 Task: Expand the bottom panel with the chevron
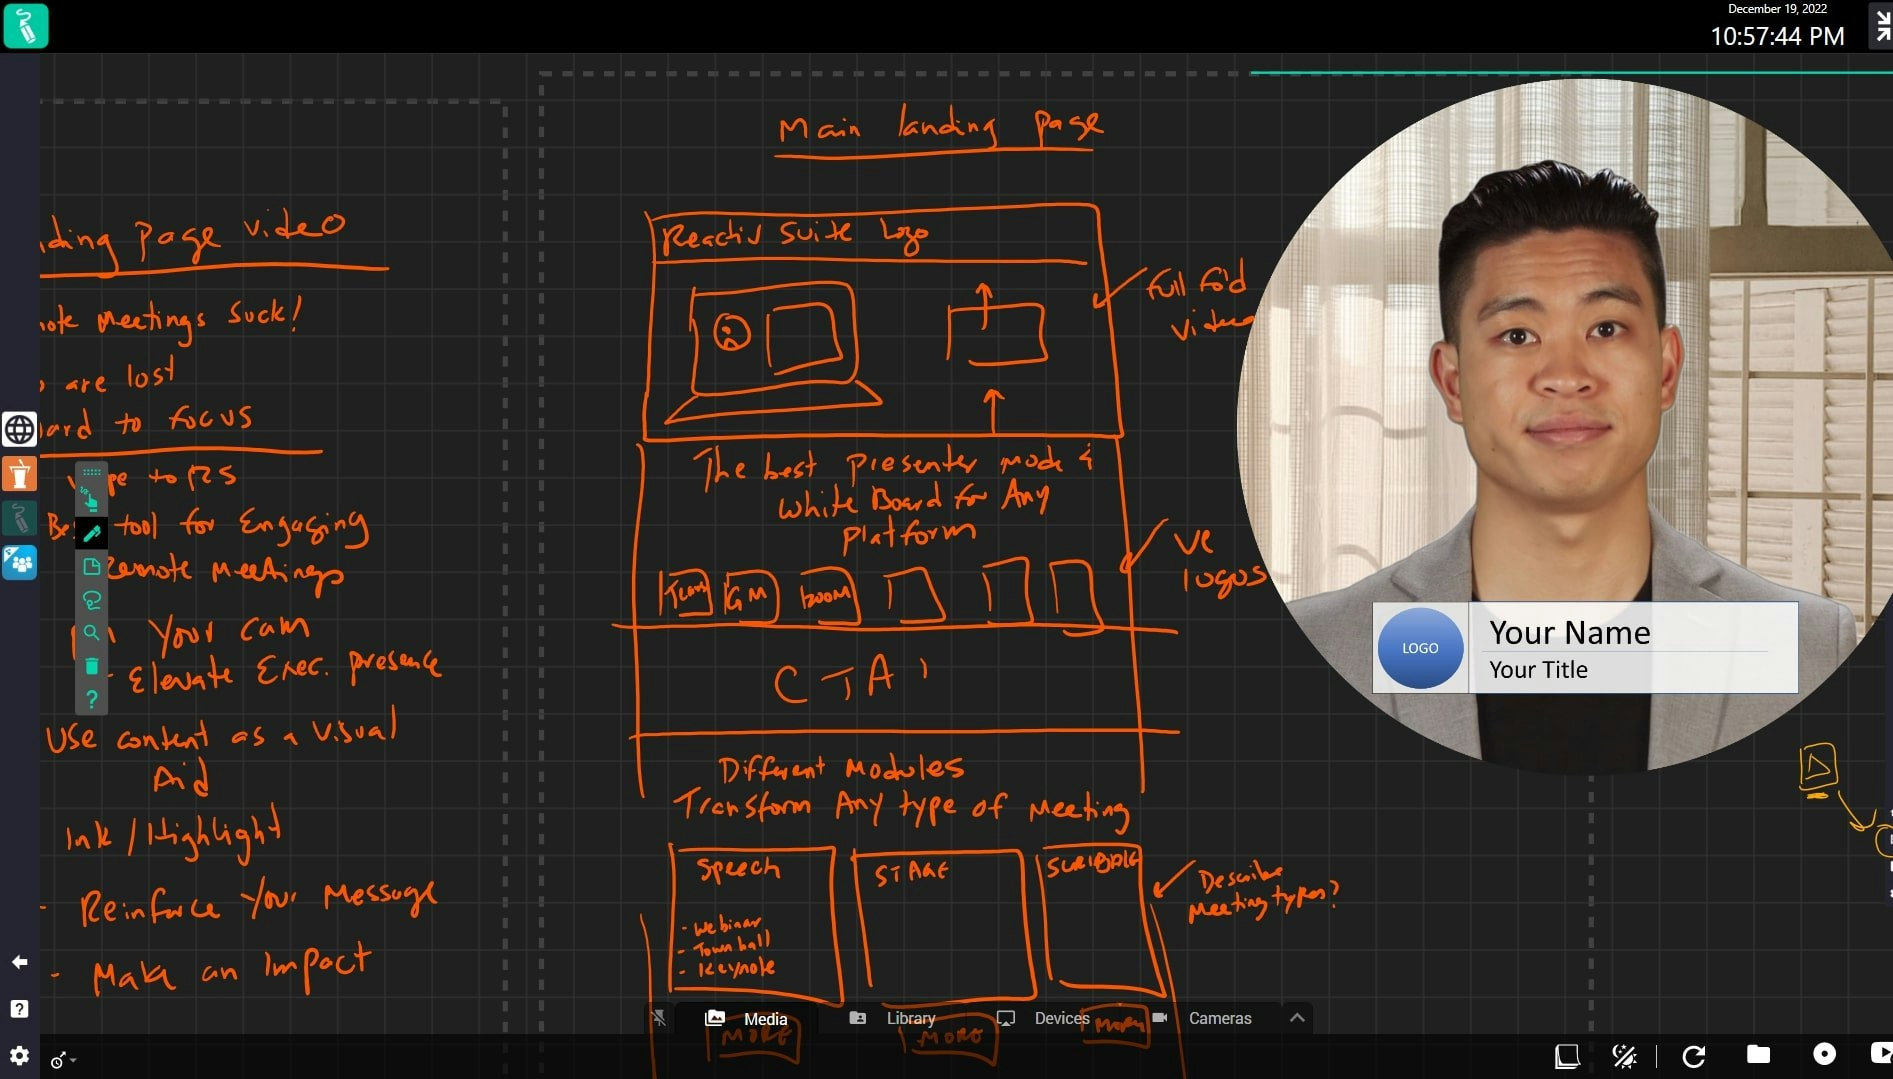point(1297,1018)
